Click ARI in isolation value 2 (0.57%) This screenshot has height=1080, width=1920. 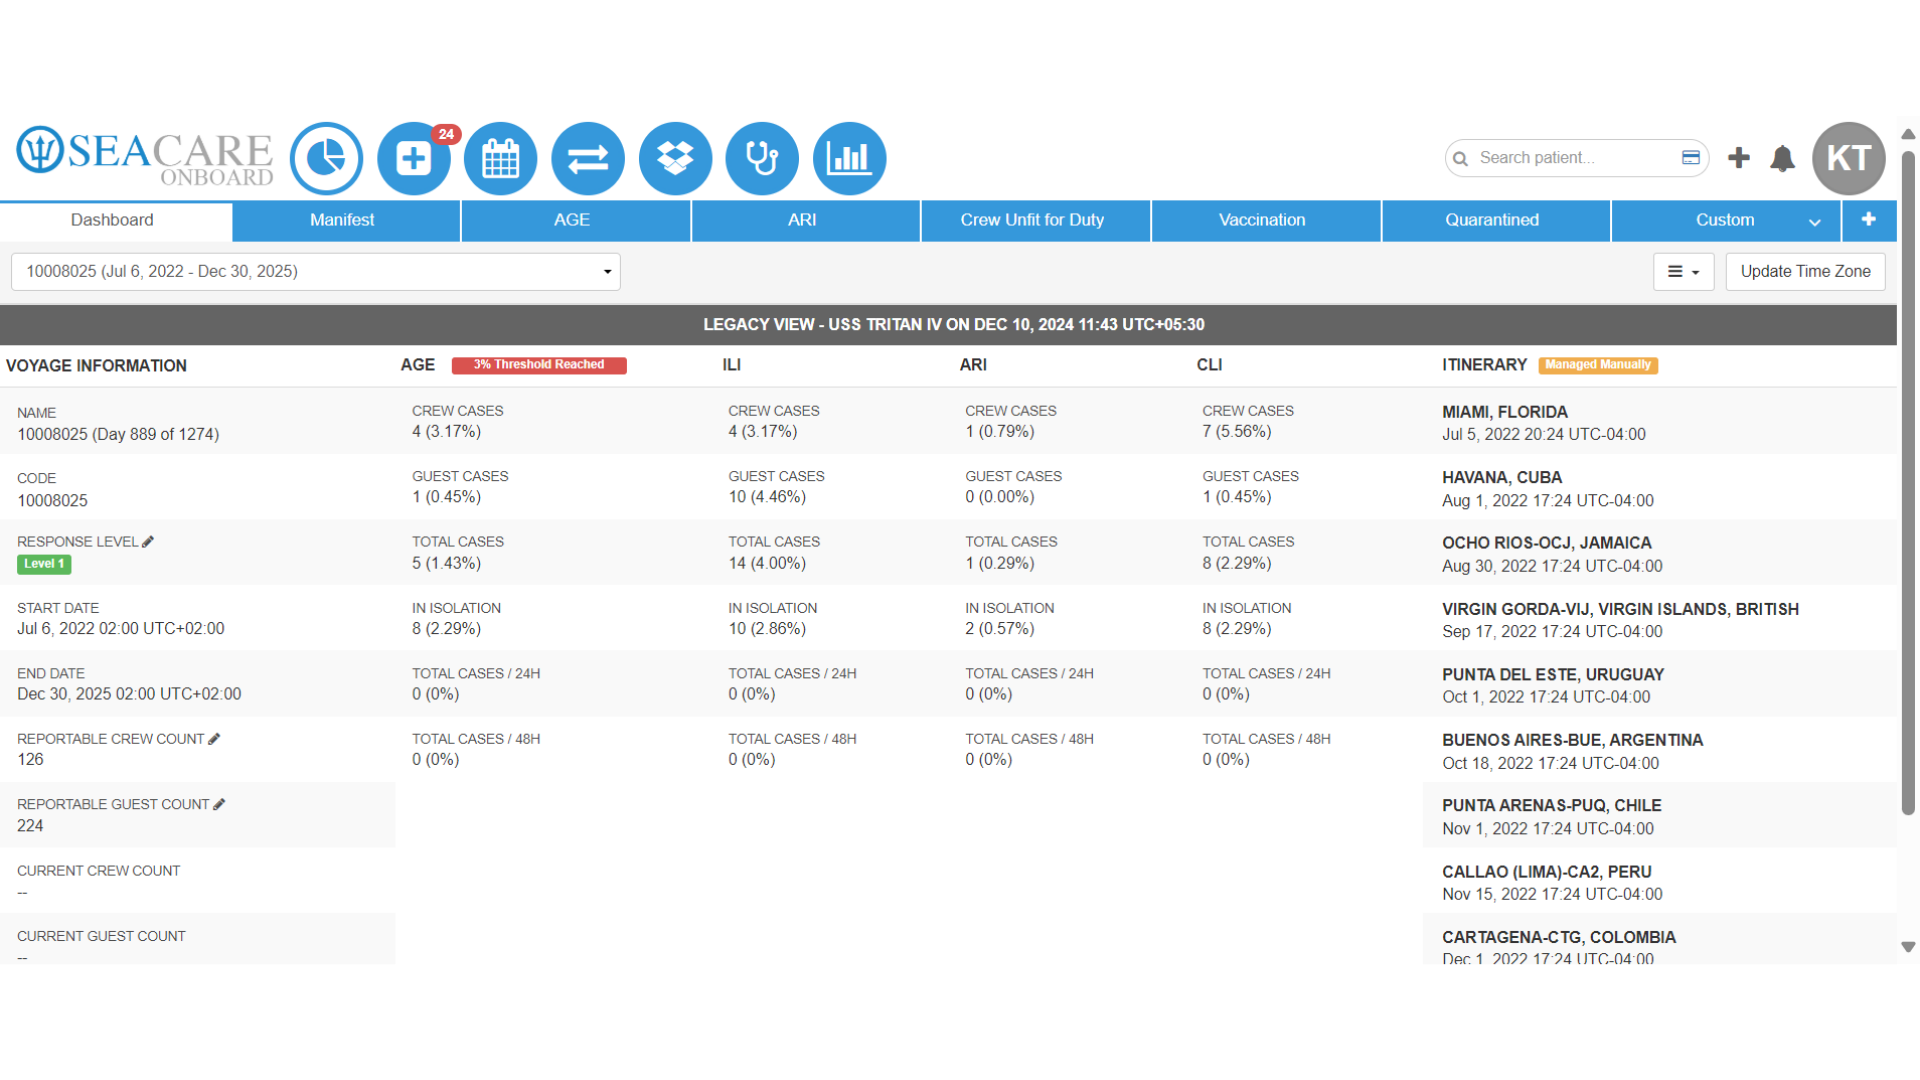click(x=1000, y=629)
